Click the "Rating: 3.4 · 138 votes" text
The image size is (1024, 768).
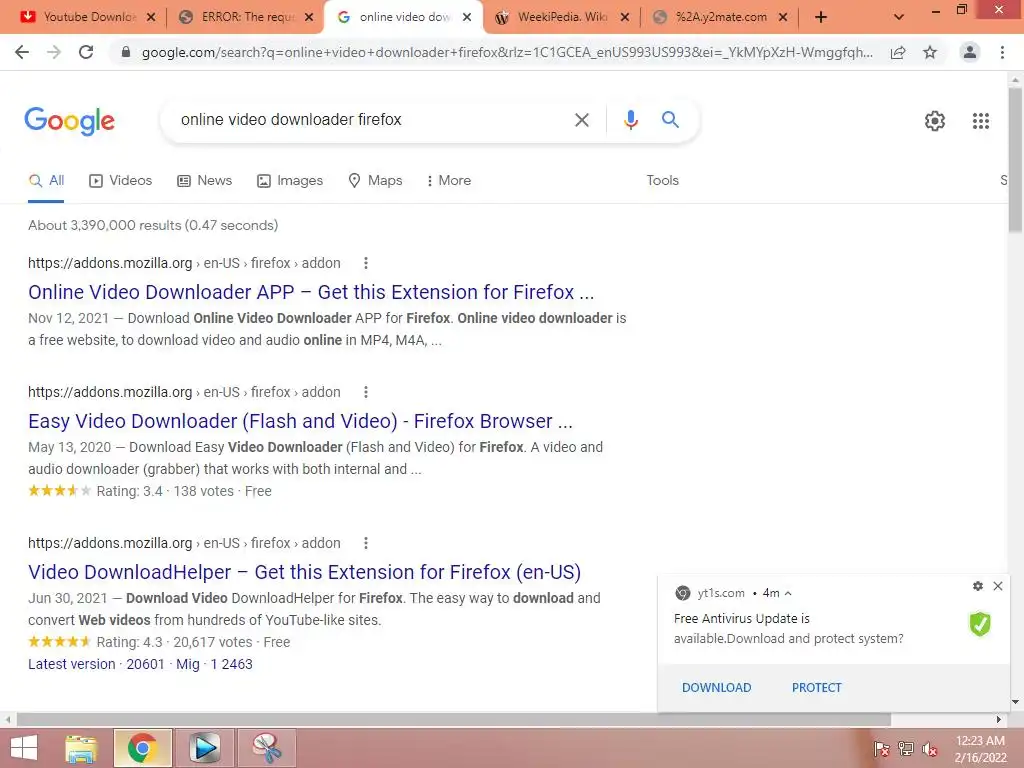click(x=165, y=491)
